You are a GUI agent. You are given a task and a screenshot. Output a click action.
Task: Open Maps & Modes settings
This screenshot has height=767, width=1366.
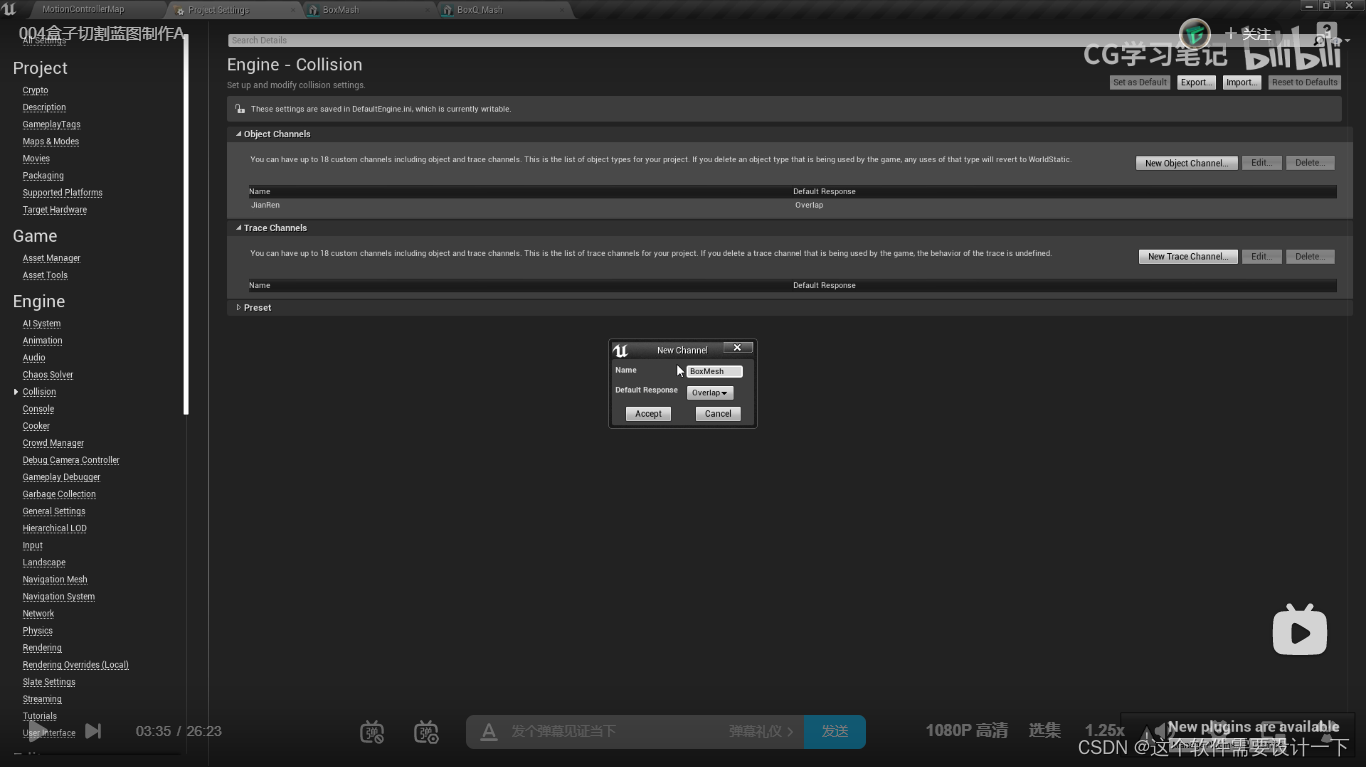[x=50, y=141]
